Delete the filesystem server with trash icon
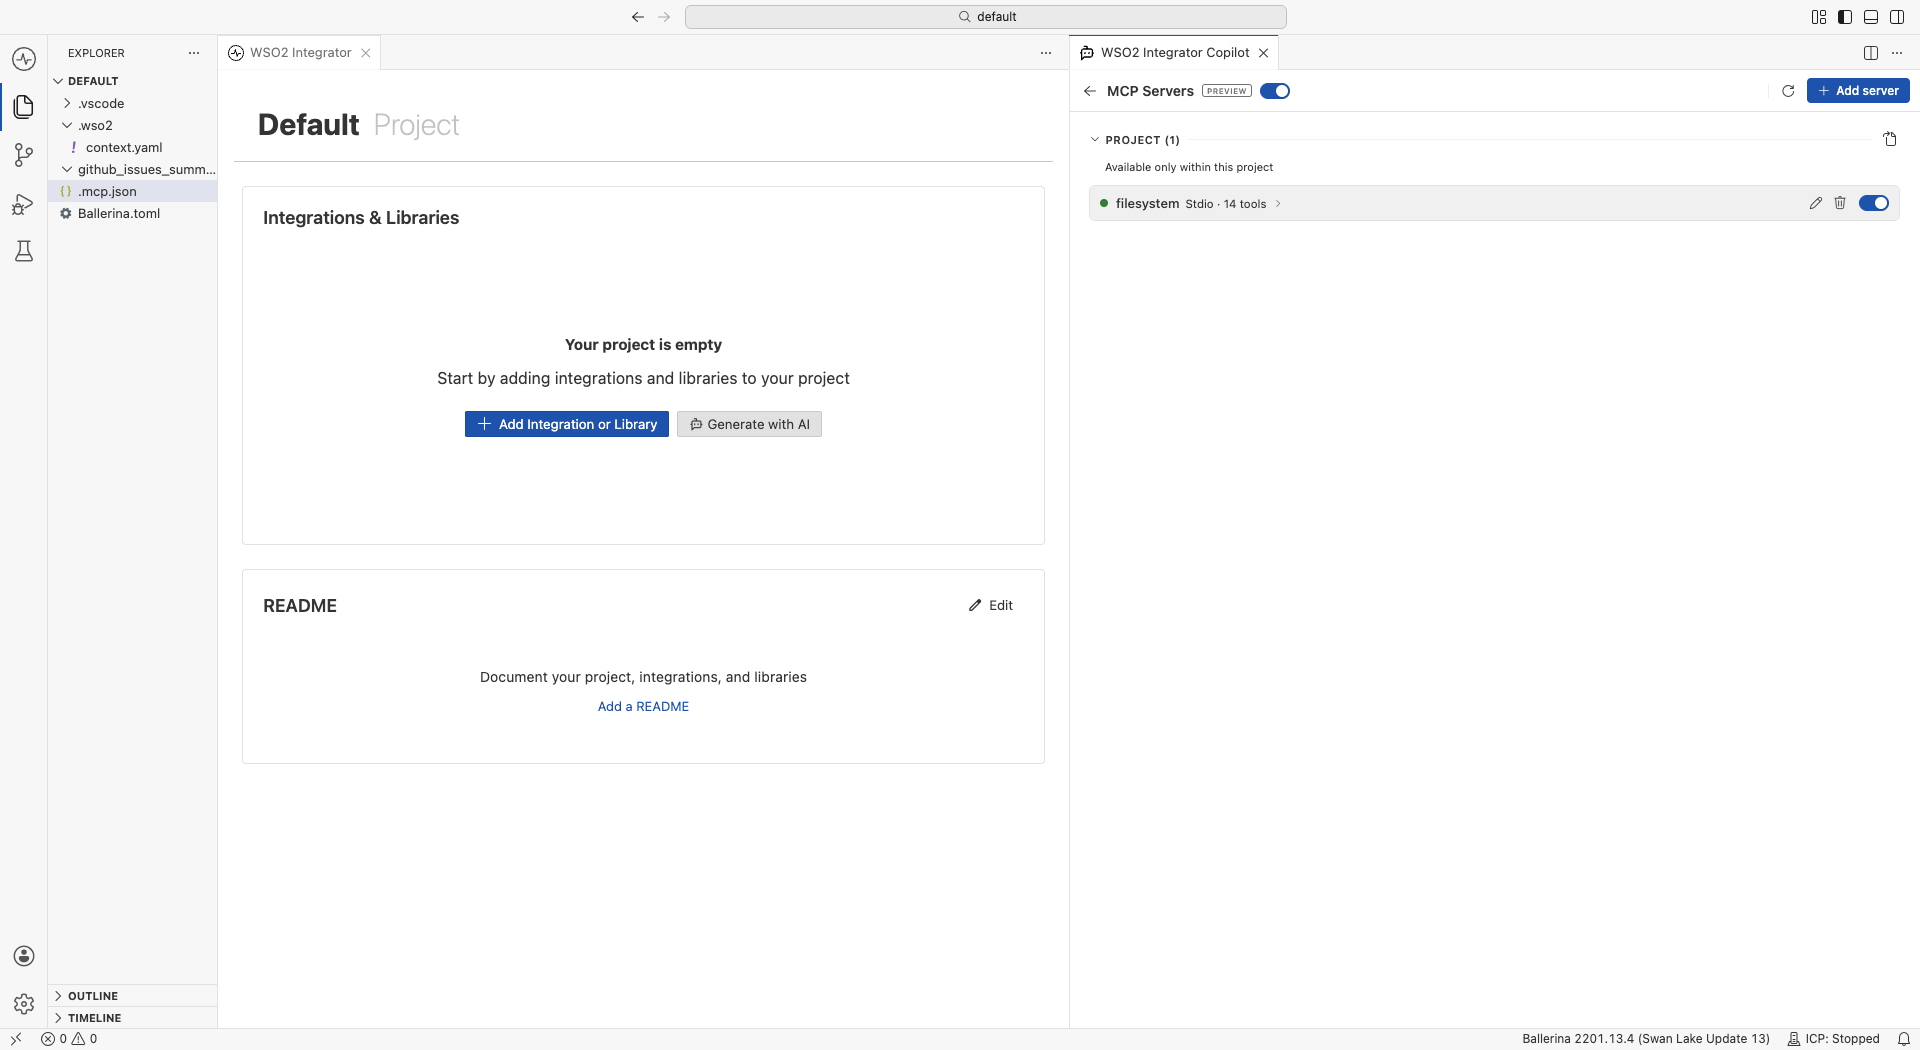 (1840, 203)
